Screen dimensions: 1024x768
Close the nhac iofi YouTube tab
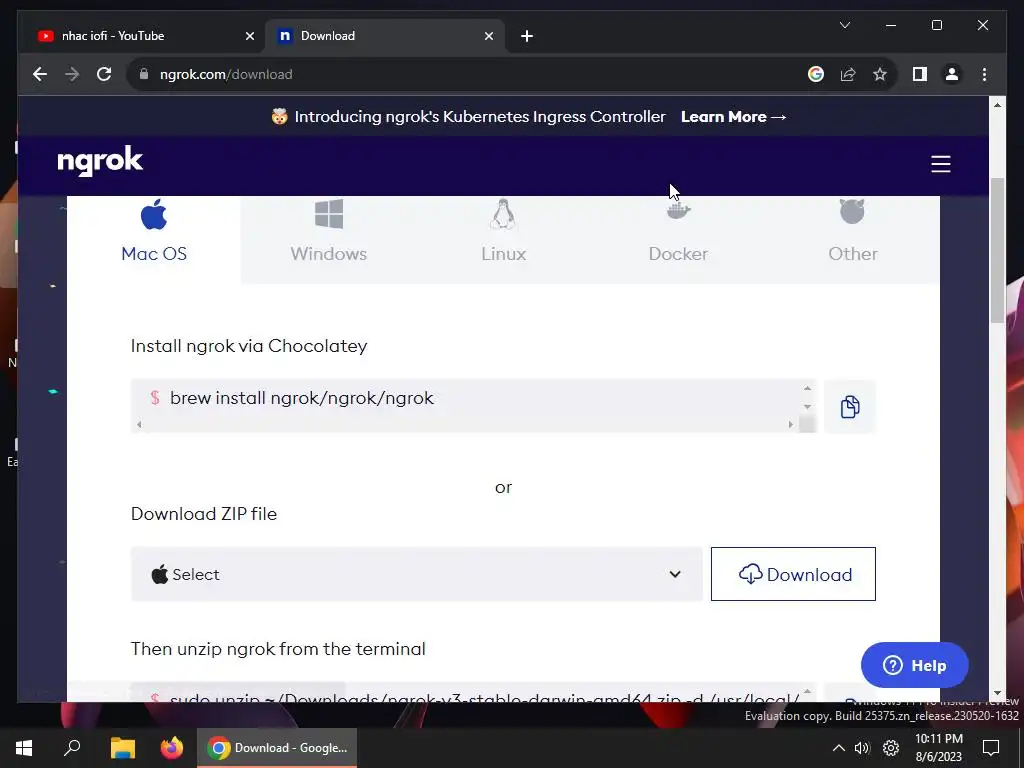pos(249,36)
